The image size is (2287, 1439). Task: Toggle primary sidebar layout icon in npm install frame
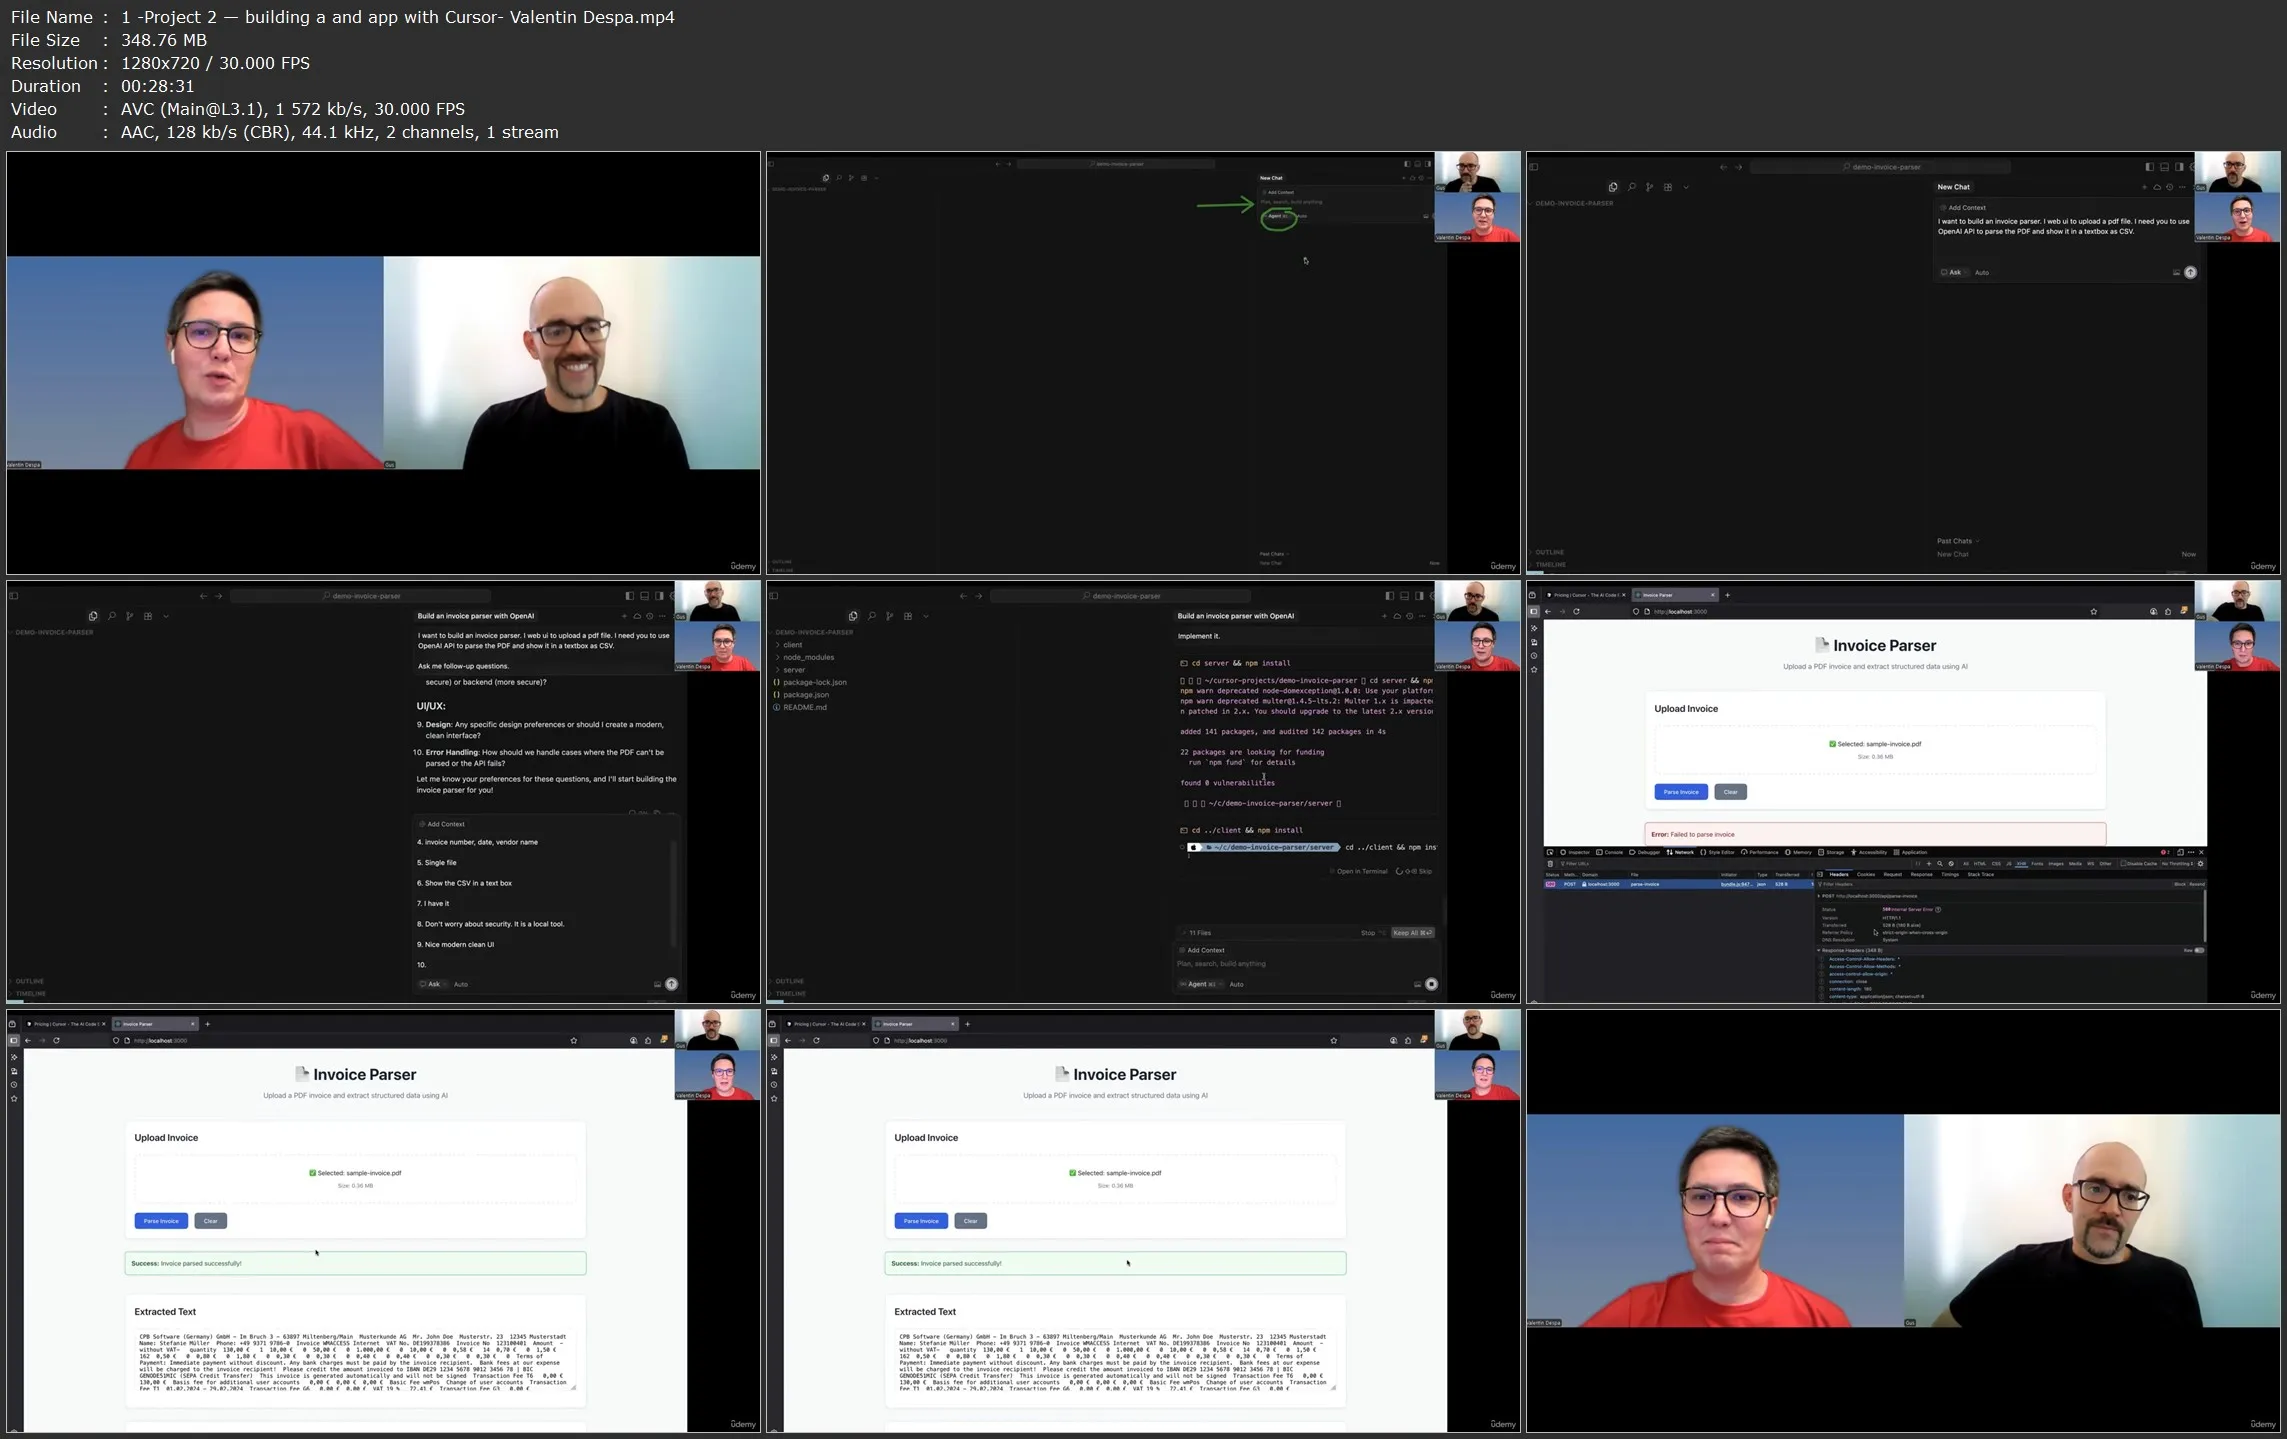tap(1390, 596)
